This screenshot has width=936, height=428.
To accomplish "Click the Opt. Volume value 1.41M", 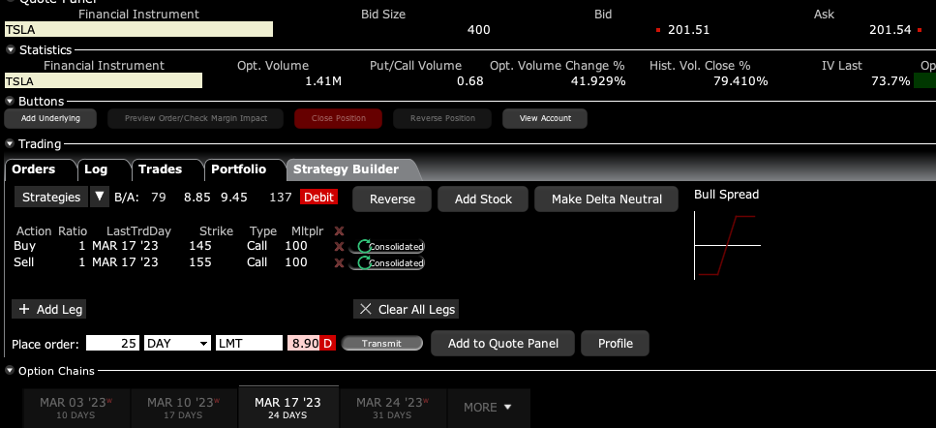I will coord(324,81).
